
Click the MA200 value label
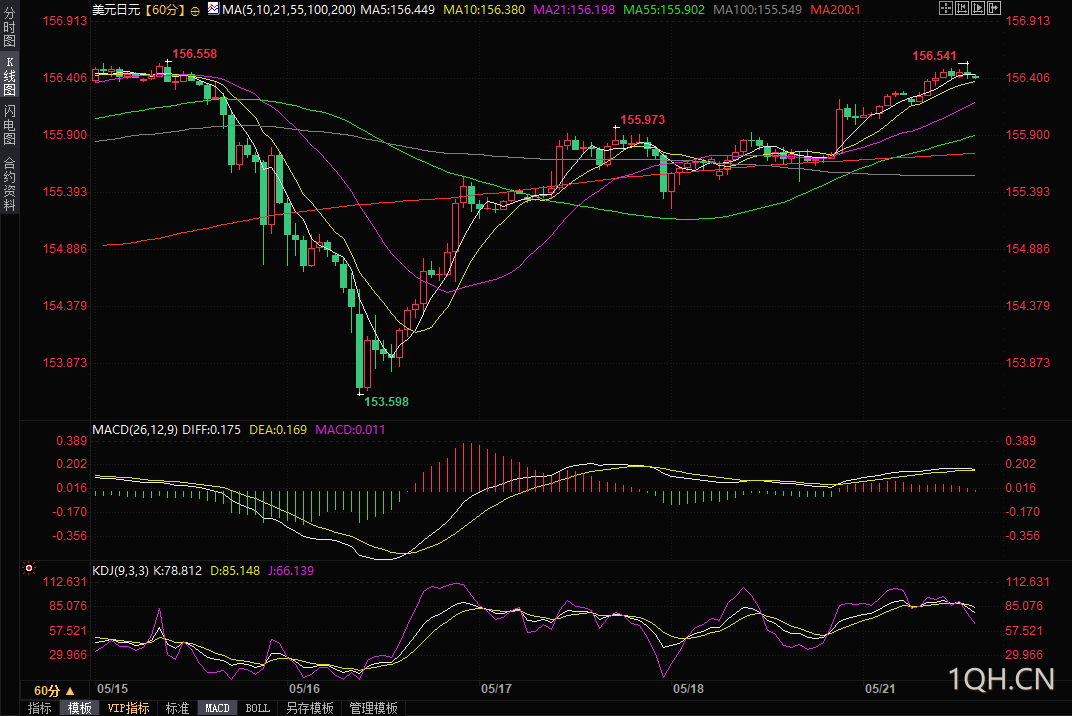click(x=835, y=10)
